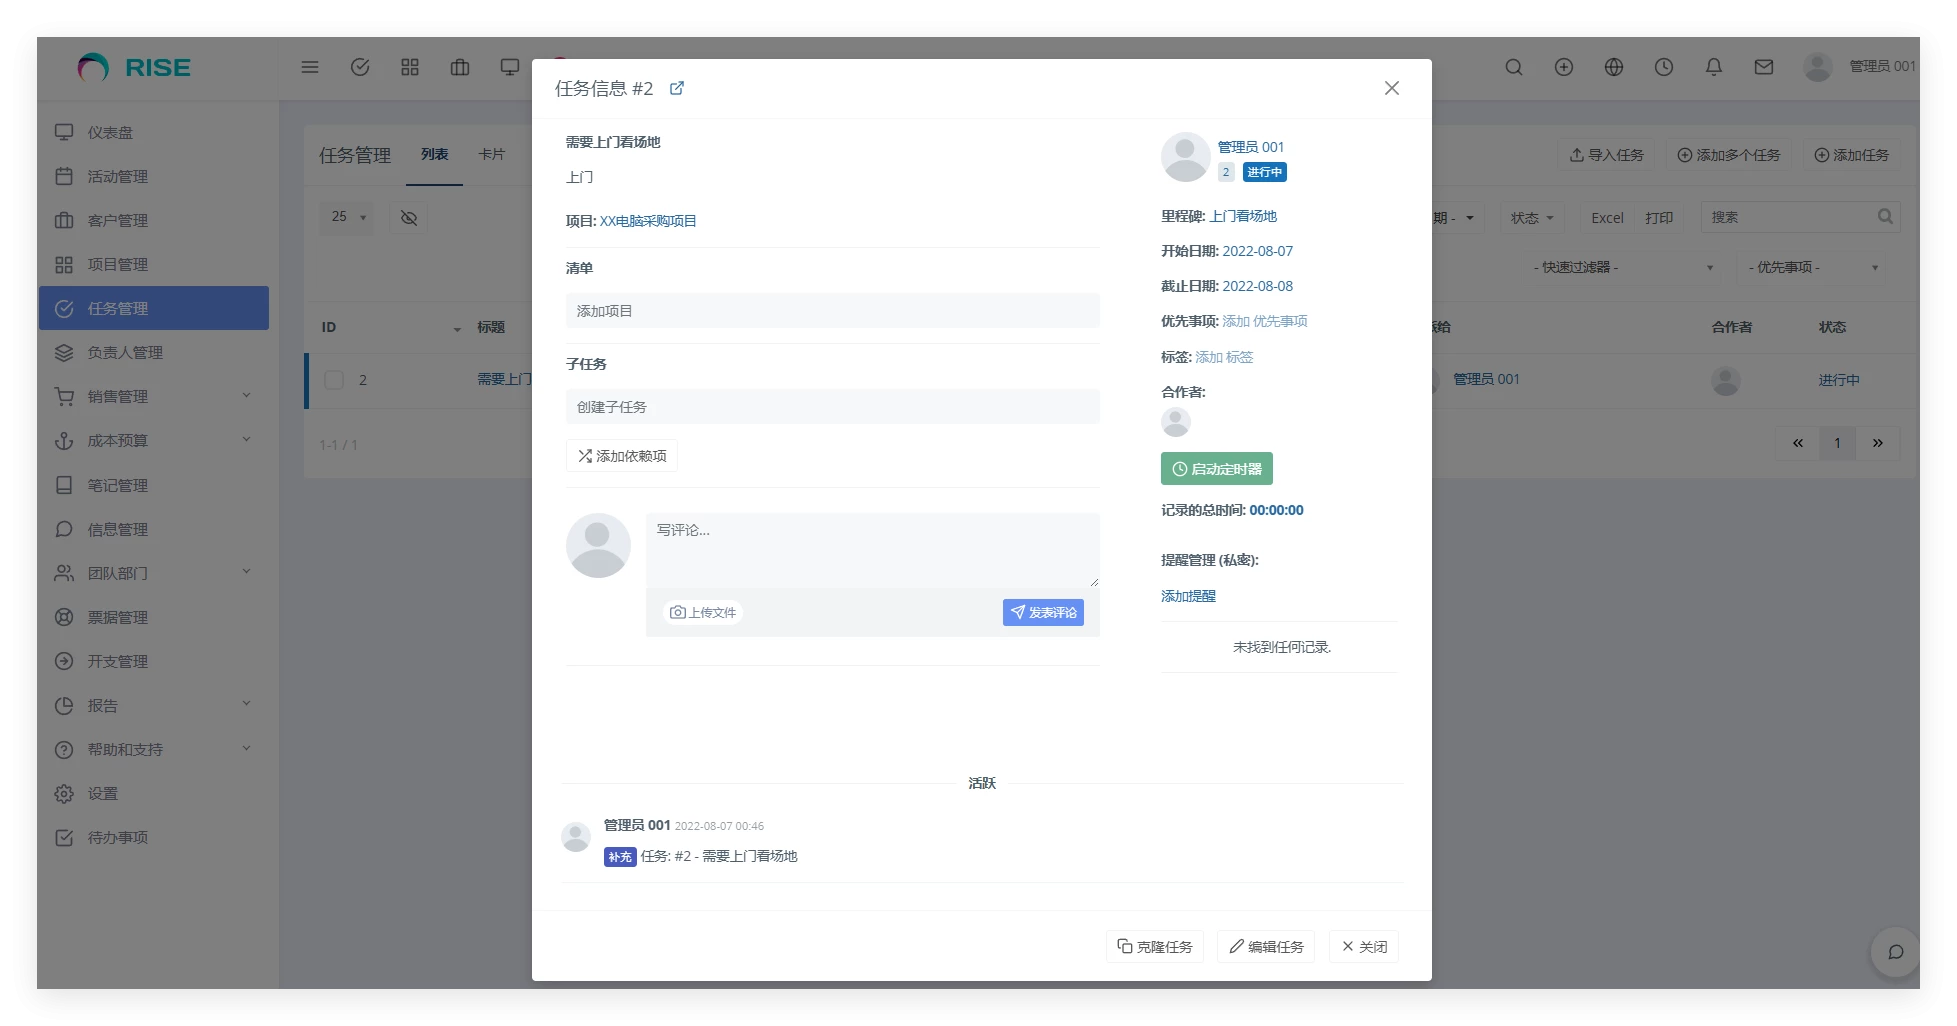This screenshot has height=1026, width=1957.
Task: Toggle column visibility eye-slash button
Action: pos(409,217)
